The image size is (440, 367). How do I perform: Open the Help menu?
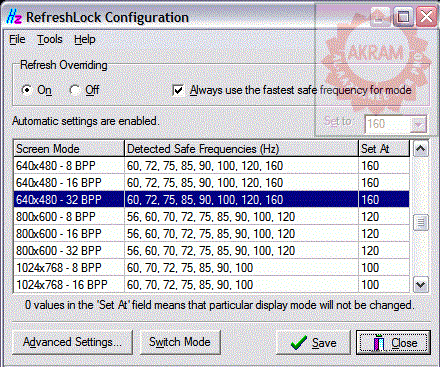click(85, 39)
